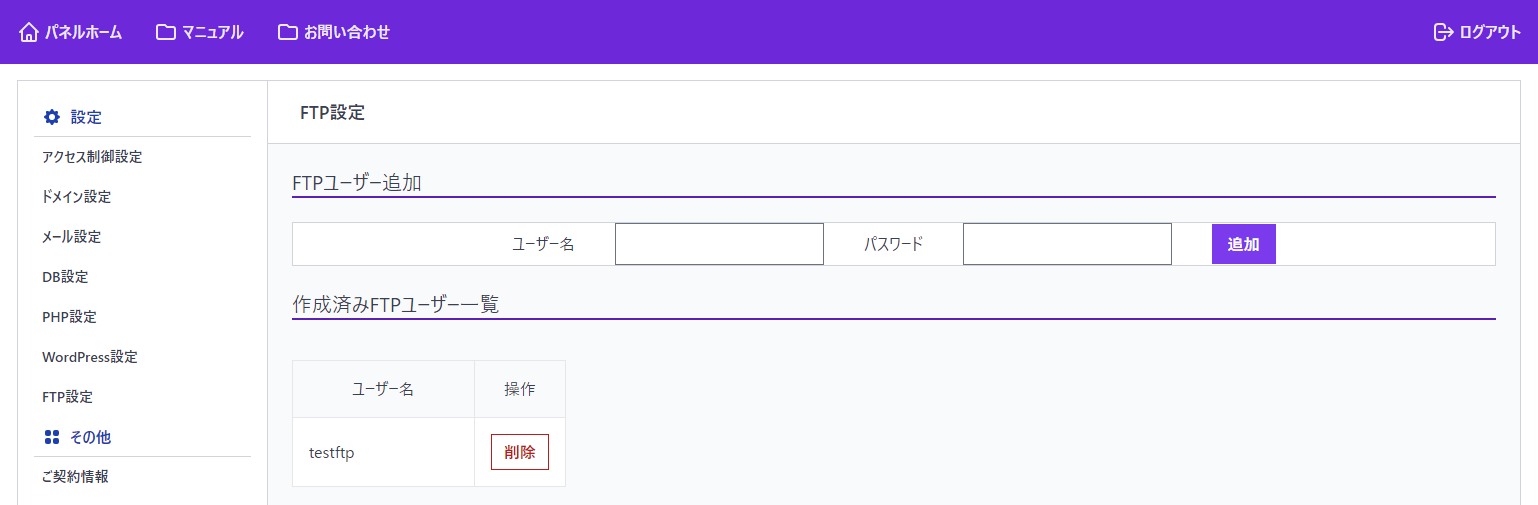Open ドメイン設定 in the sidebar
This screenshot has height=505, width=1538.
(x=76, y=197)
